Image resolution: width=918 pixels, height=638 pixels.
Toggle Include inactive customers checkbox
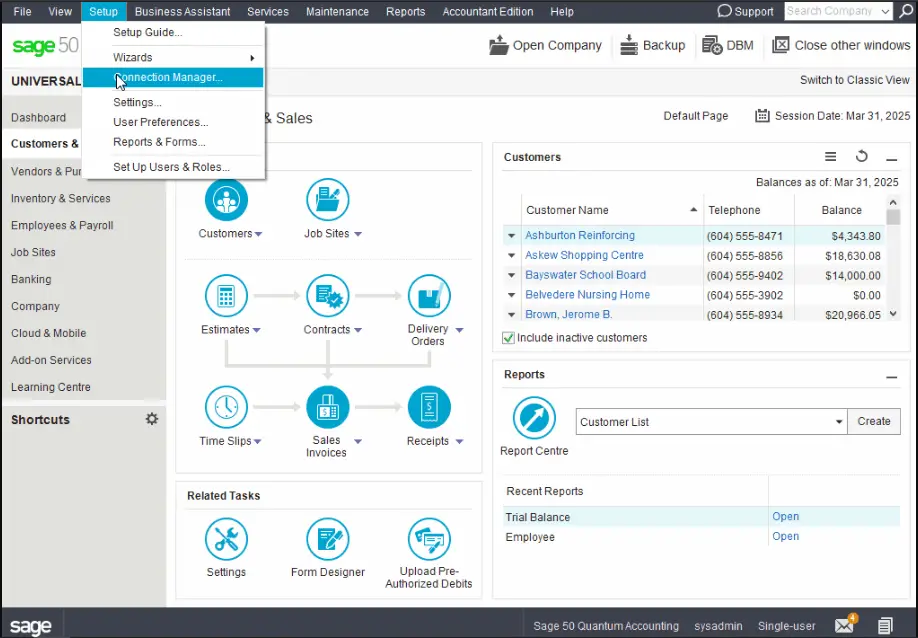tap(508, 338)
